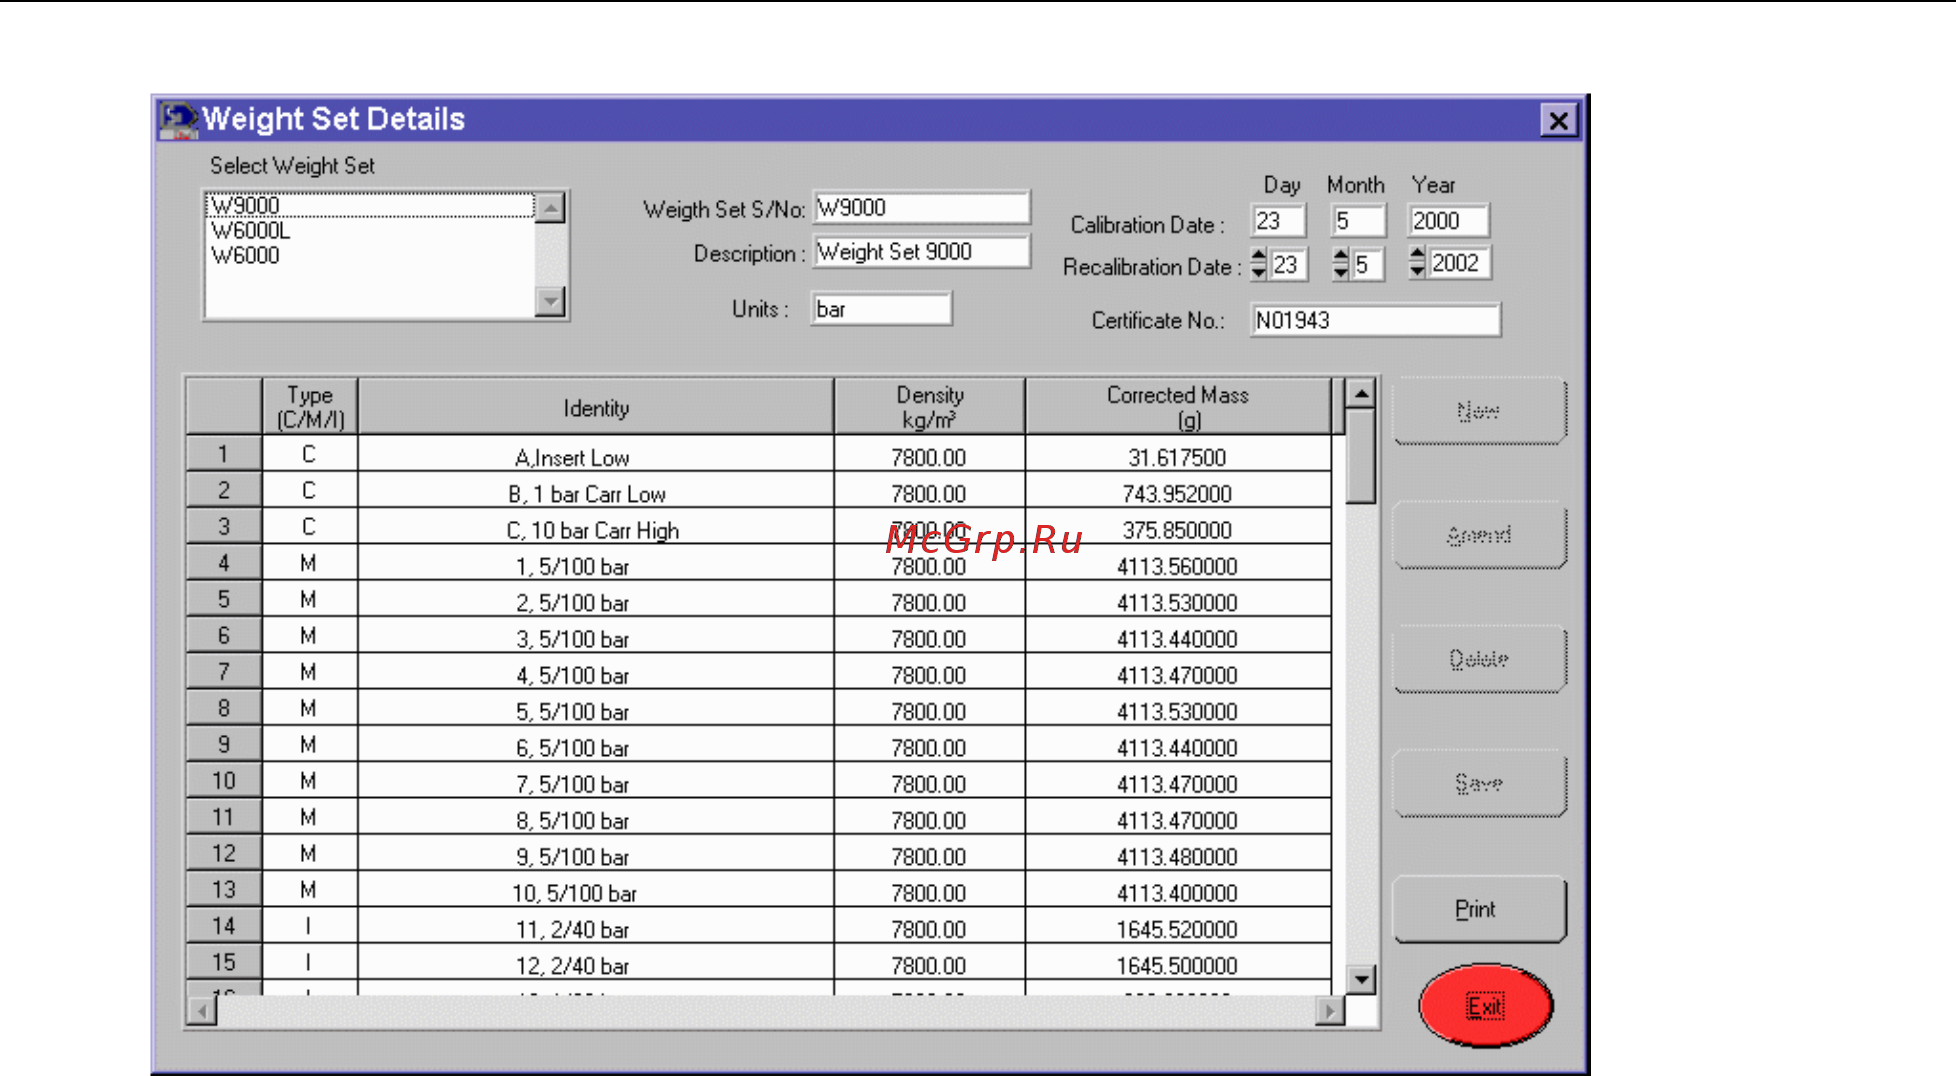Click the cell '5, 5/100 bar'
Viewport: 1956px width, 1076px height.
tap(596, 708)
